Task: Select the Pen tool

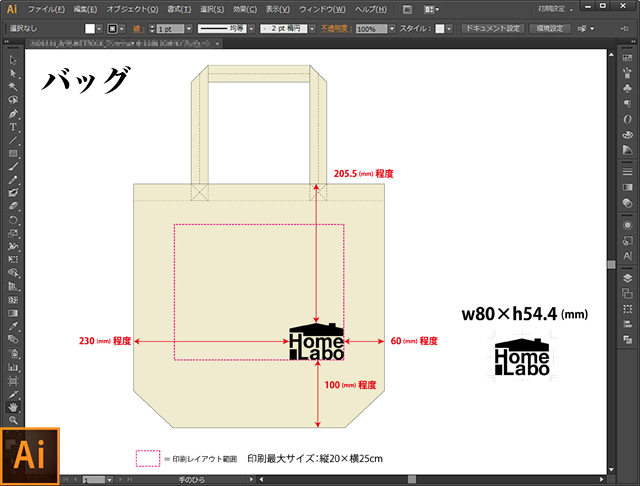Action: 13,113
